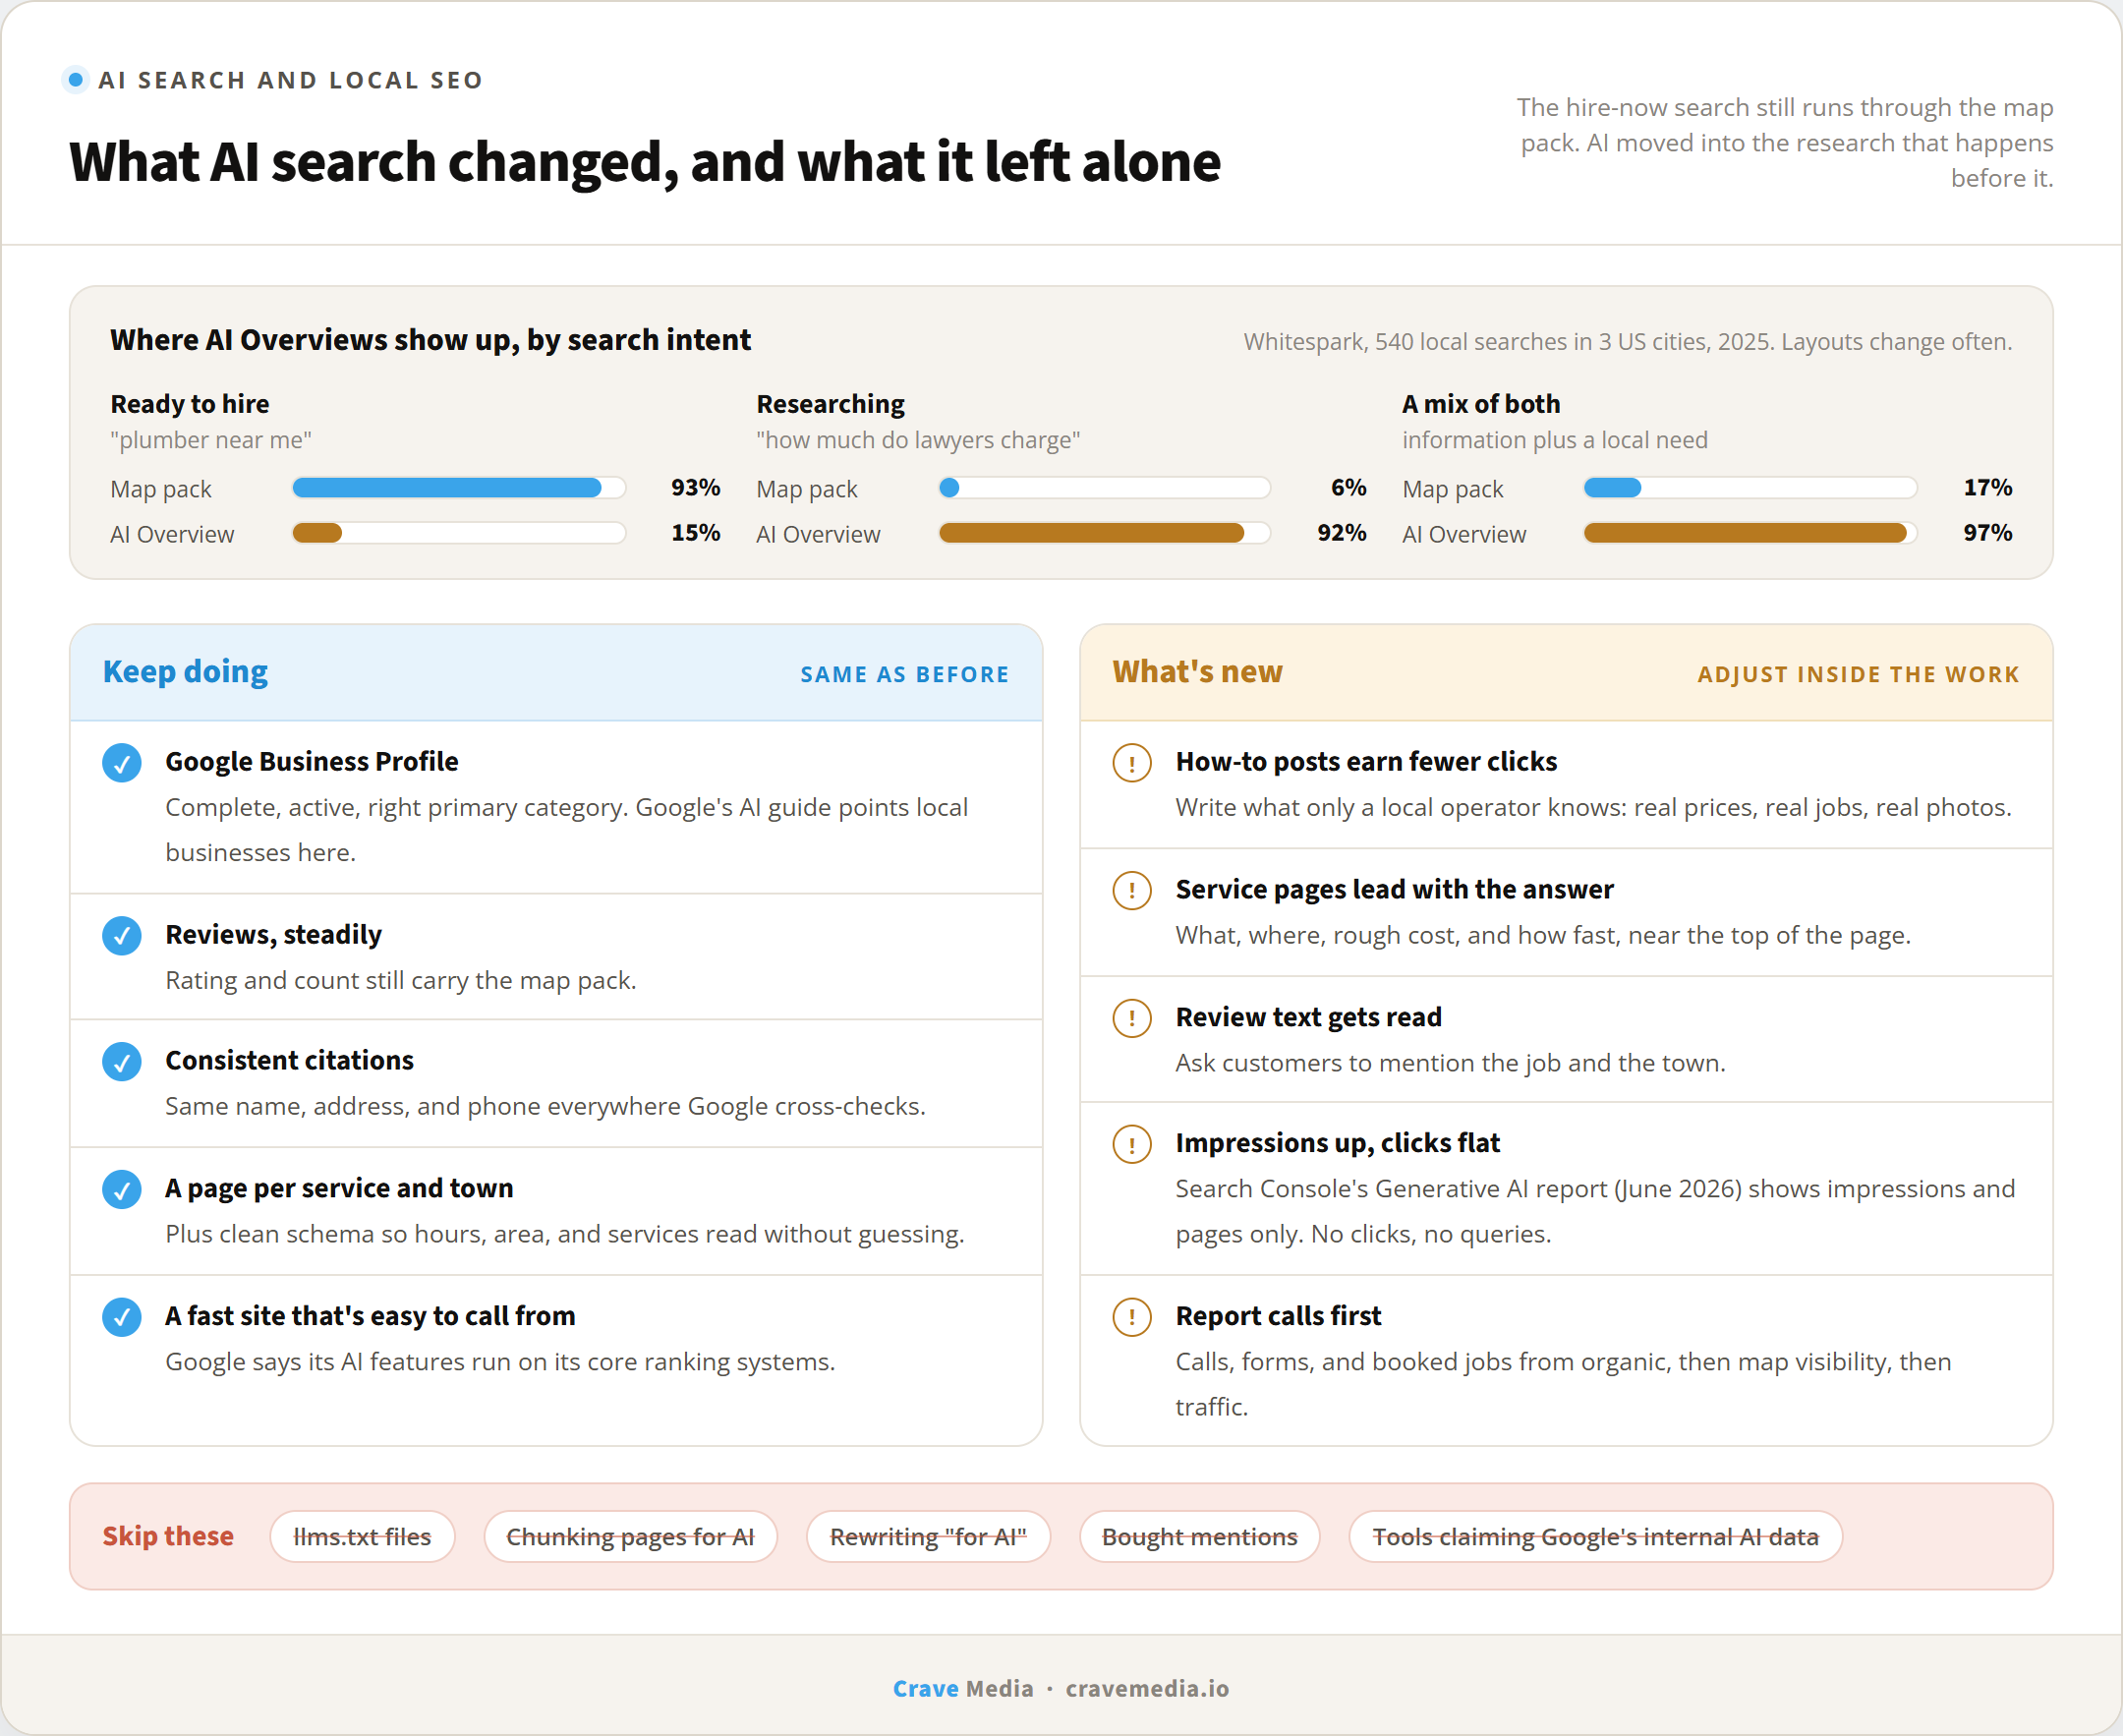Select the Bought mentions pill
Screen dimensions: 2123x1736
pyautogui.click(x=1199, y=1537)
